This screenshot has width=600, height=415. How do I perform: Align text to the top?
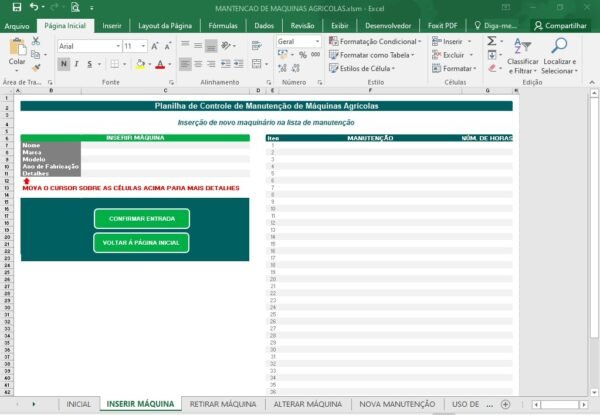click(x=185, y=46)
